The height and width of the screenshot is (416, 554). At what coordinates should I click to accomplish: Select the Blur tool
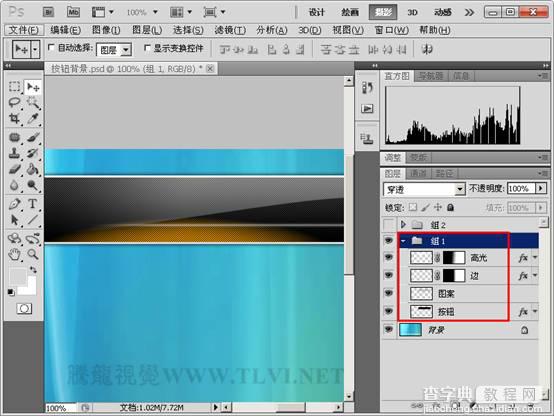pyautogui.click(x=14, y=185)
